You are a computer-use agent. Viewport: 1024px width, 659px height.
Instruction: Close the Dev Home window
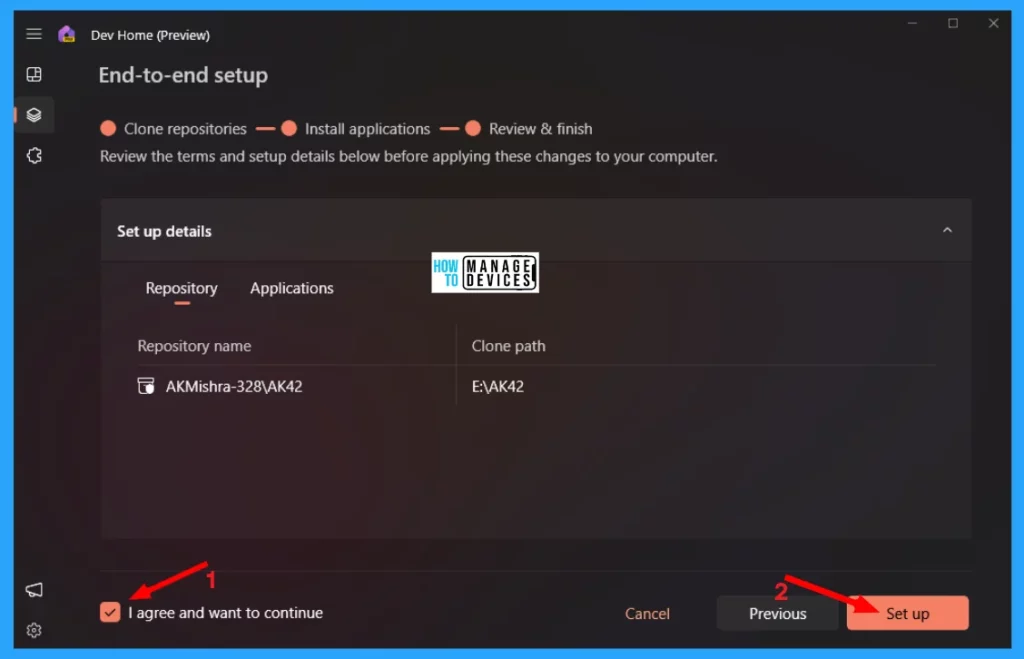tap(993, 24)
